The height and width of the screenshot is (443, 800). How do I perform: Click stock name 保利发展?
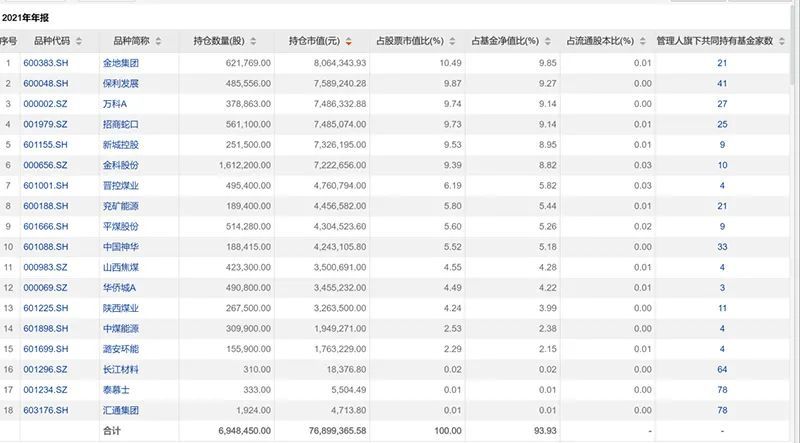pos(120,83)
